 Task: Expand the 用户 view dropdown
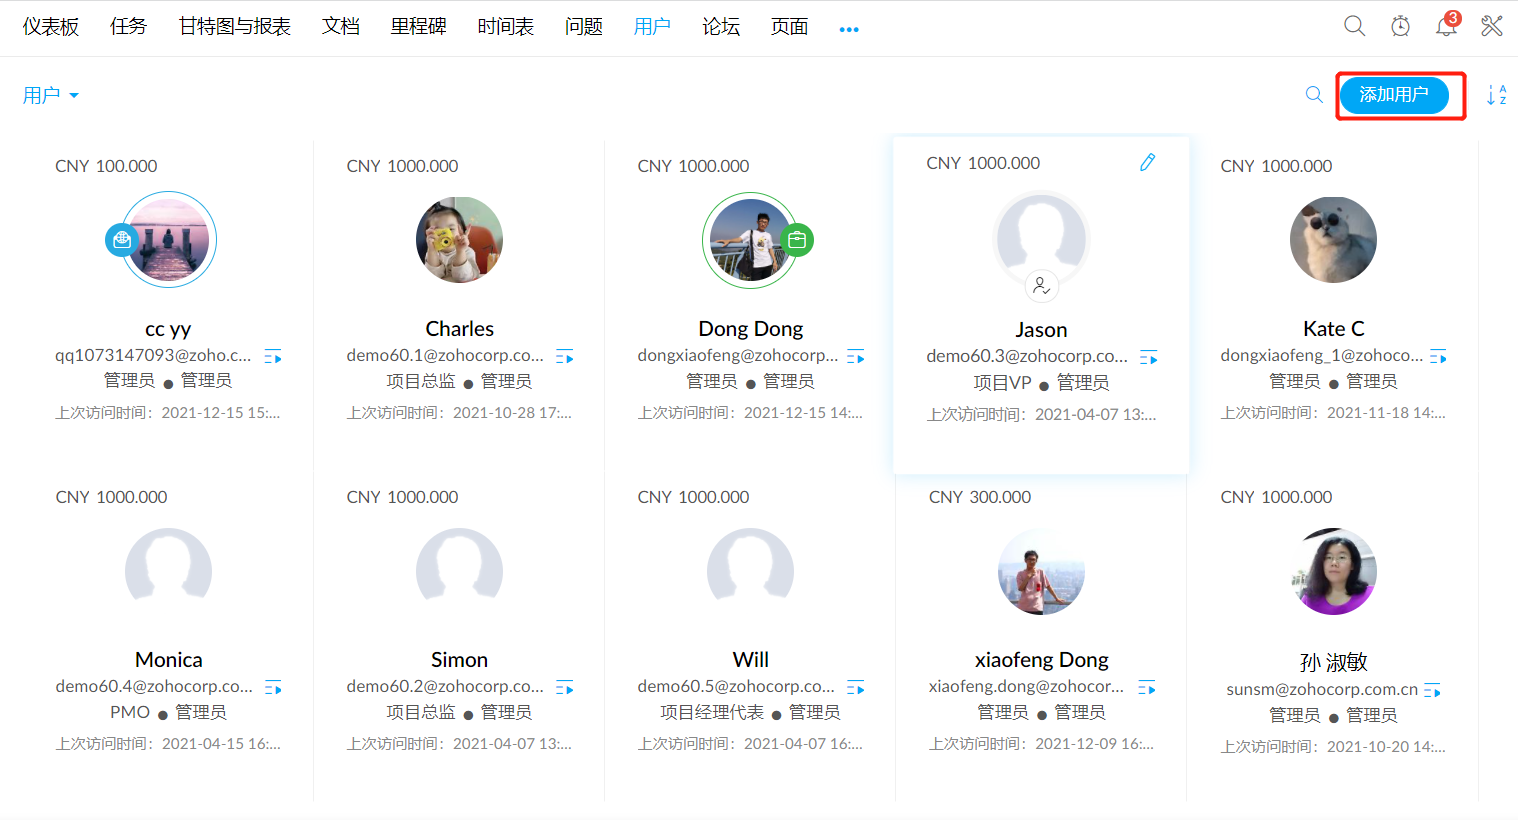coord(51,96)
